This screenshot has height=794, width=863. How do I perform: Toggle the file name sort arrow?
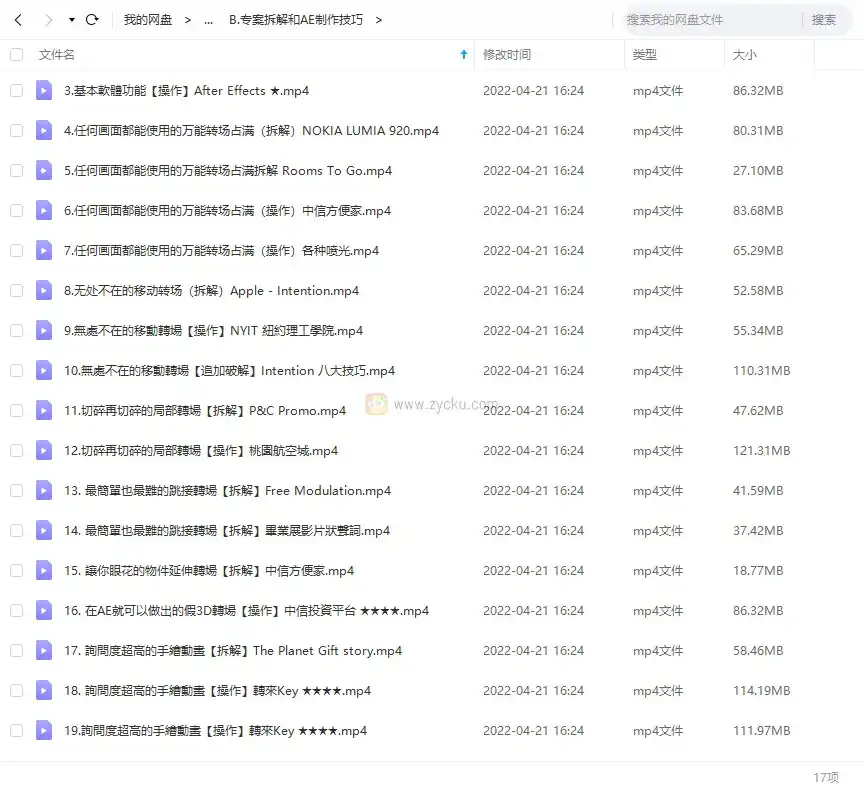click(x=463, y=55)
